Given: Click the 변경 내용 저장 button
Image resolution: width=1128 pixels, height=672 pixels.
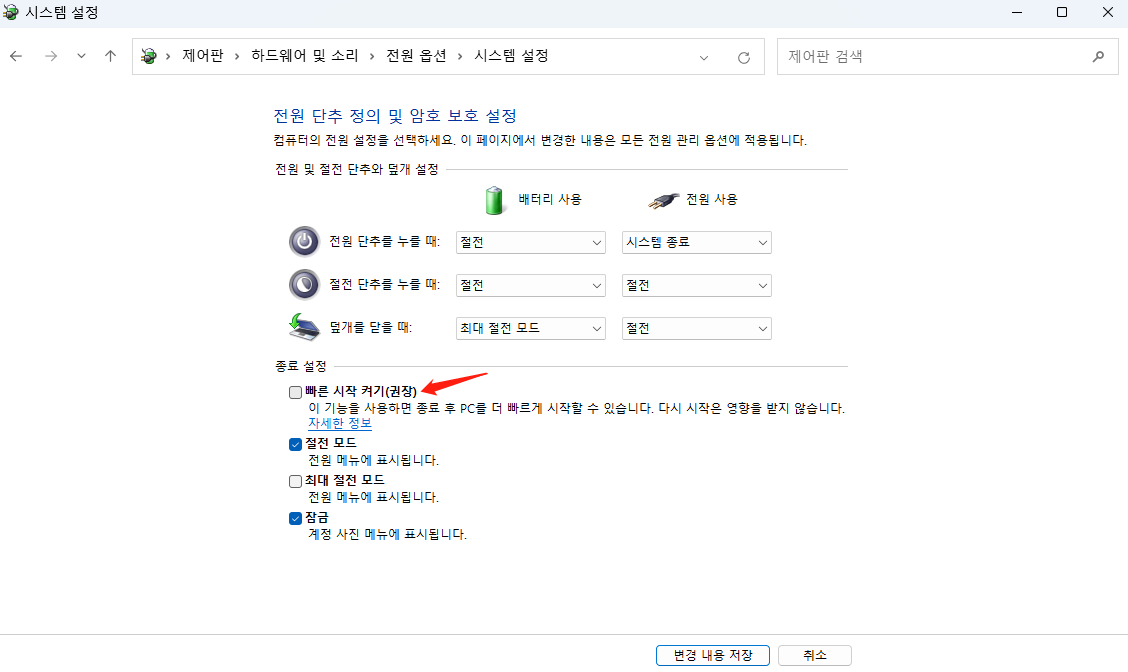Looking at the screenshot, I should click(x=712, y=655).
